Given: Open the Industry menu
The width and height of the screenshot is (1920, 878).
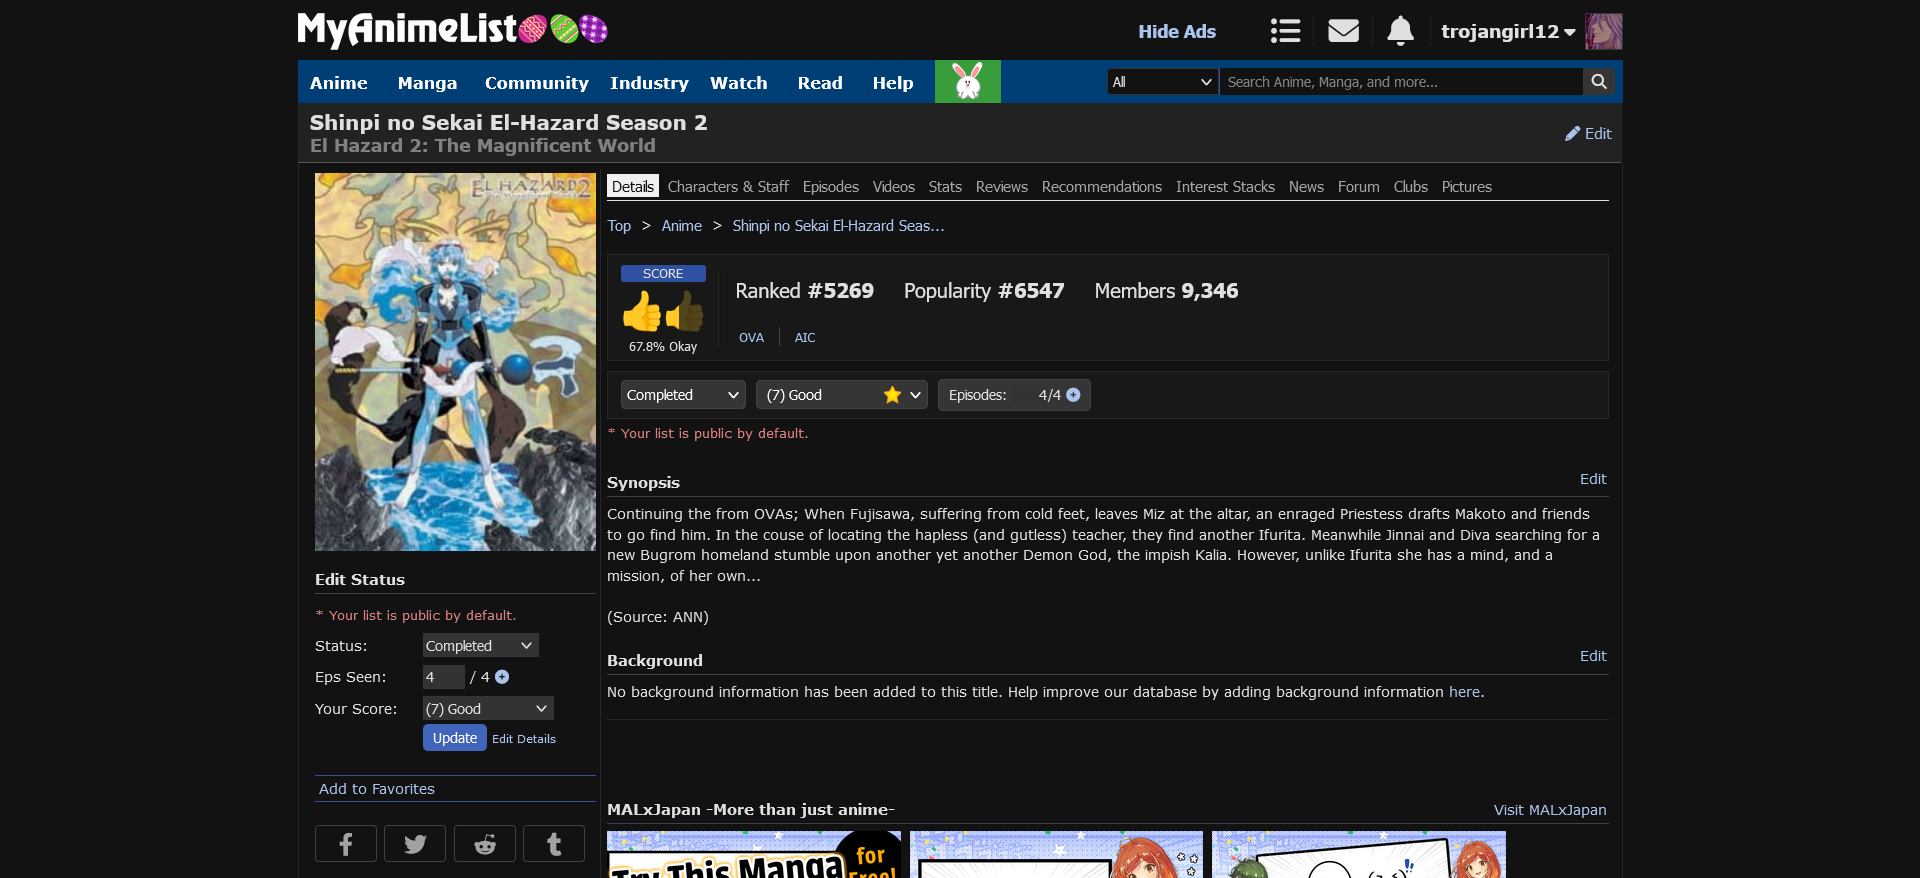Looking at the screenshot, I should pos(649,83).
